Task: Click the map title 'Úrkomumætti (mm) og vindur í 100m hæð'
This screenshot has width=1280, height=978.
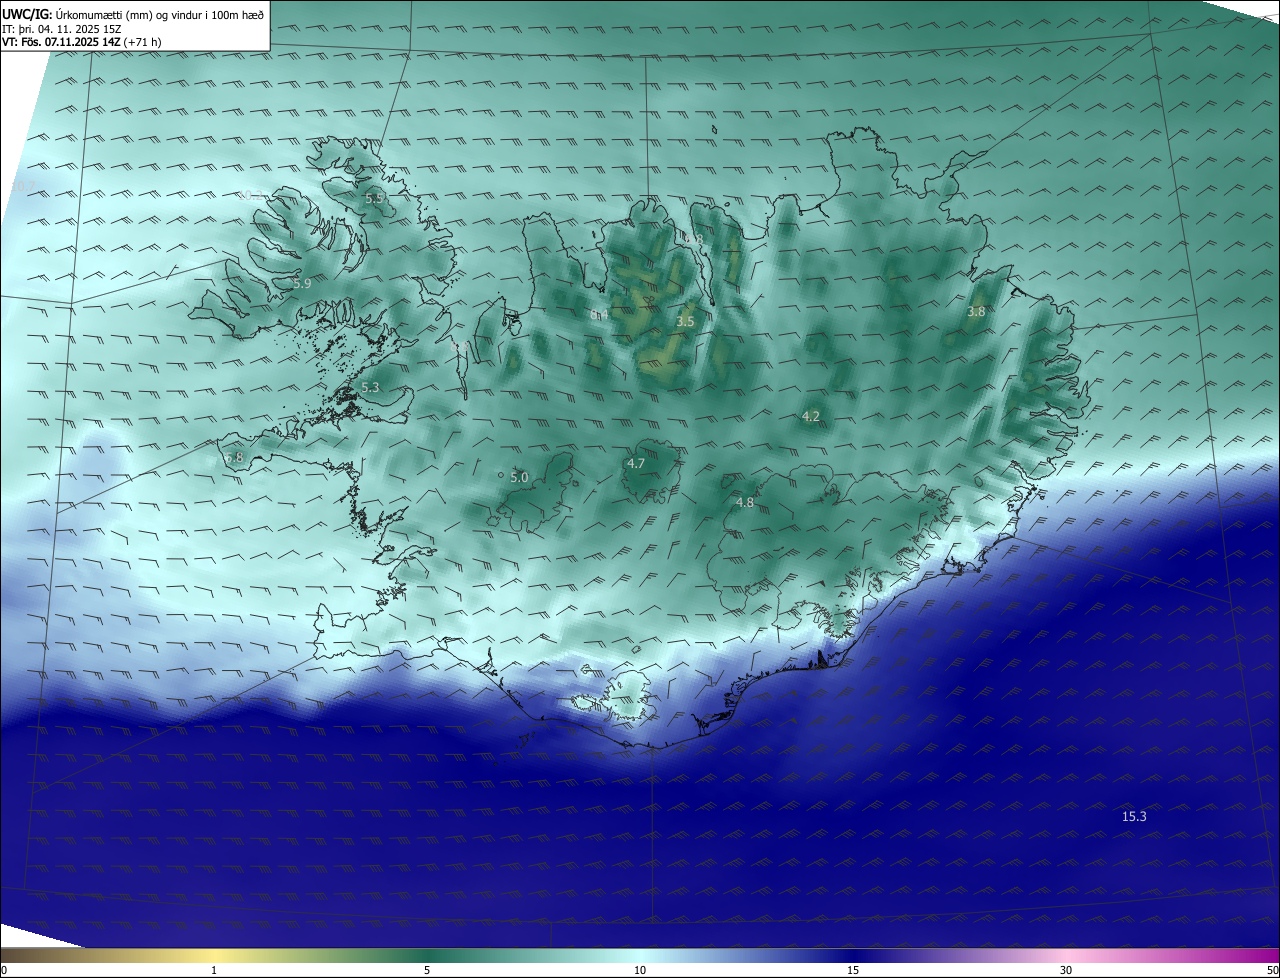Action: (x=161, y=14)
